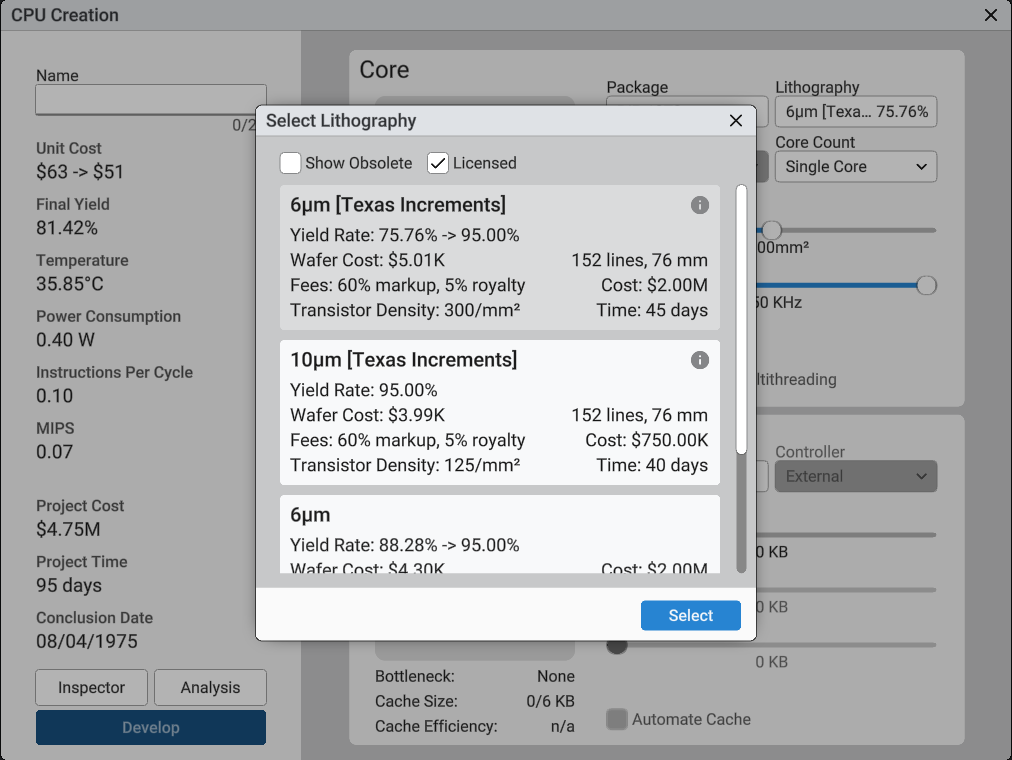Click info icon for 10µm Texas Increments
This screenshot has height=760, width=1012.
tap(700, 360)
